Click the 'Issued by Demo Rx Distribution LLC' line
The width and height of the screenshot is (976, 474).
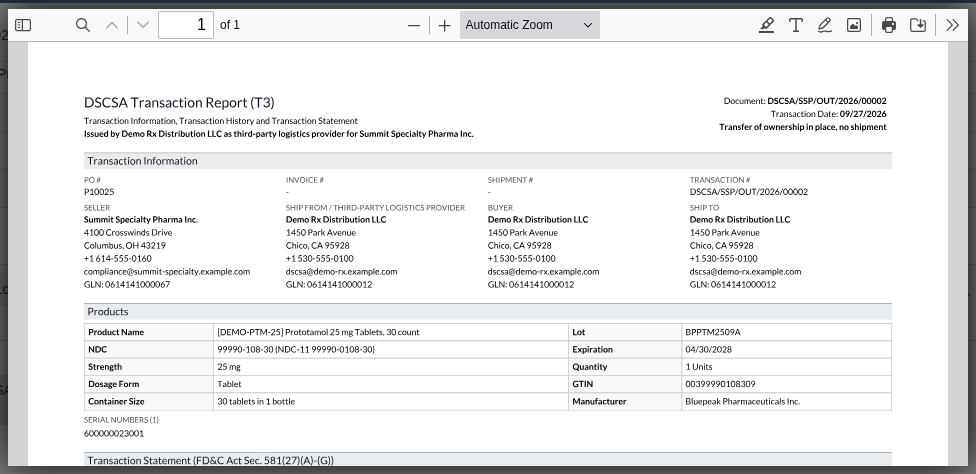coord(278,134)
